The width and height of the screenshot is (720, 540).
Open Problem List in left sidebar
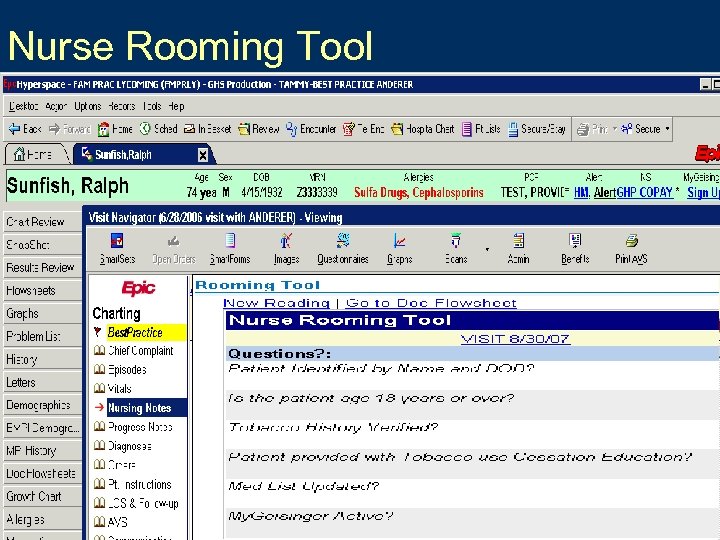click(x=43, y=337)
